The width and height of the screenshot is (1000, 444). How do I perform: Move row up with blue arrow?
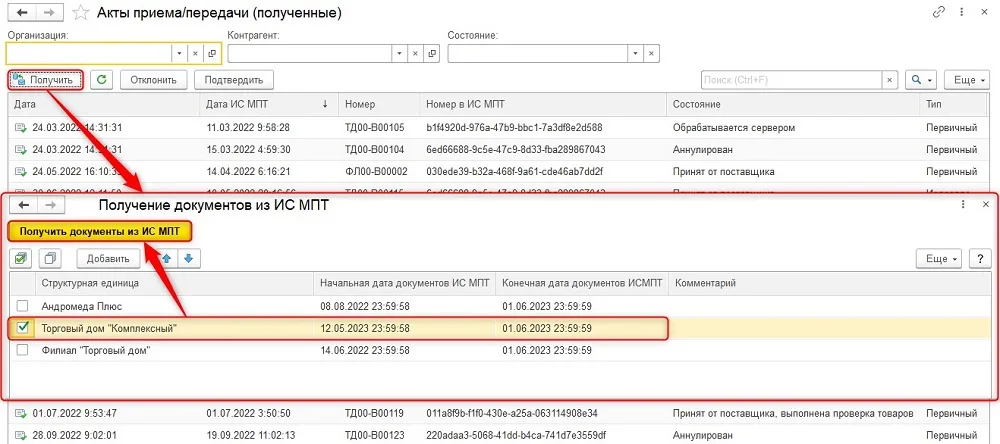point(166,258)
